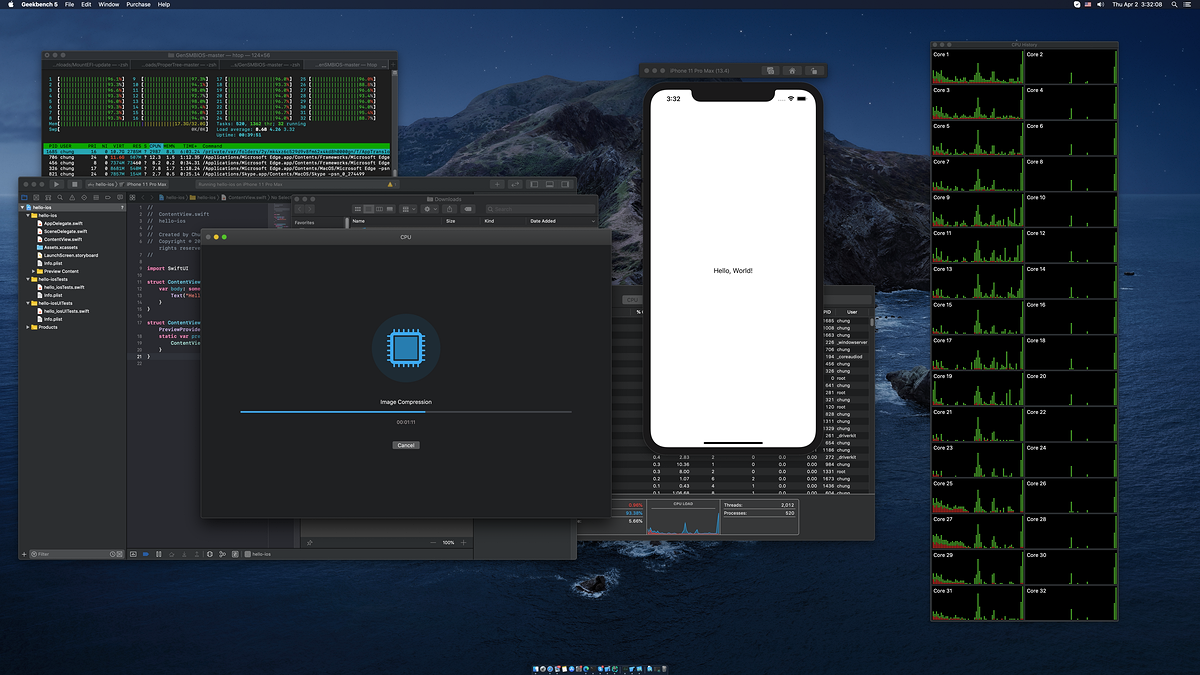Toggle the Xcode right inspector panel button
This screenshot has width=1200, height=675.
[564, 184]
